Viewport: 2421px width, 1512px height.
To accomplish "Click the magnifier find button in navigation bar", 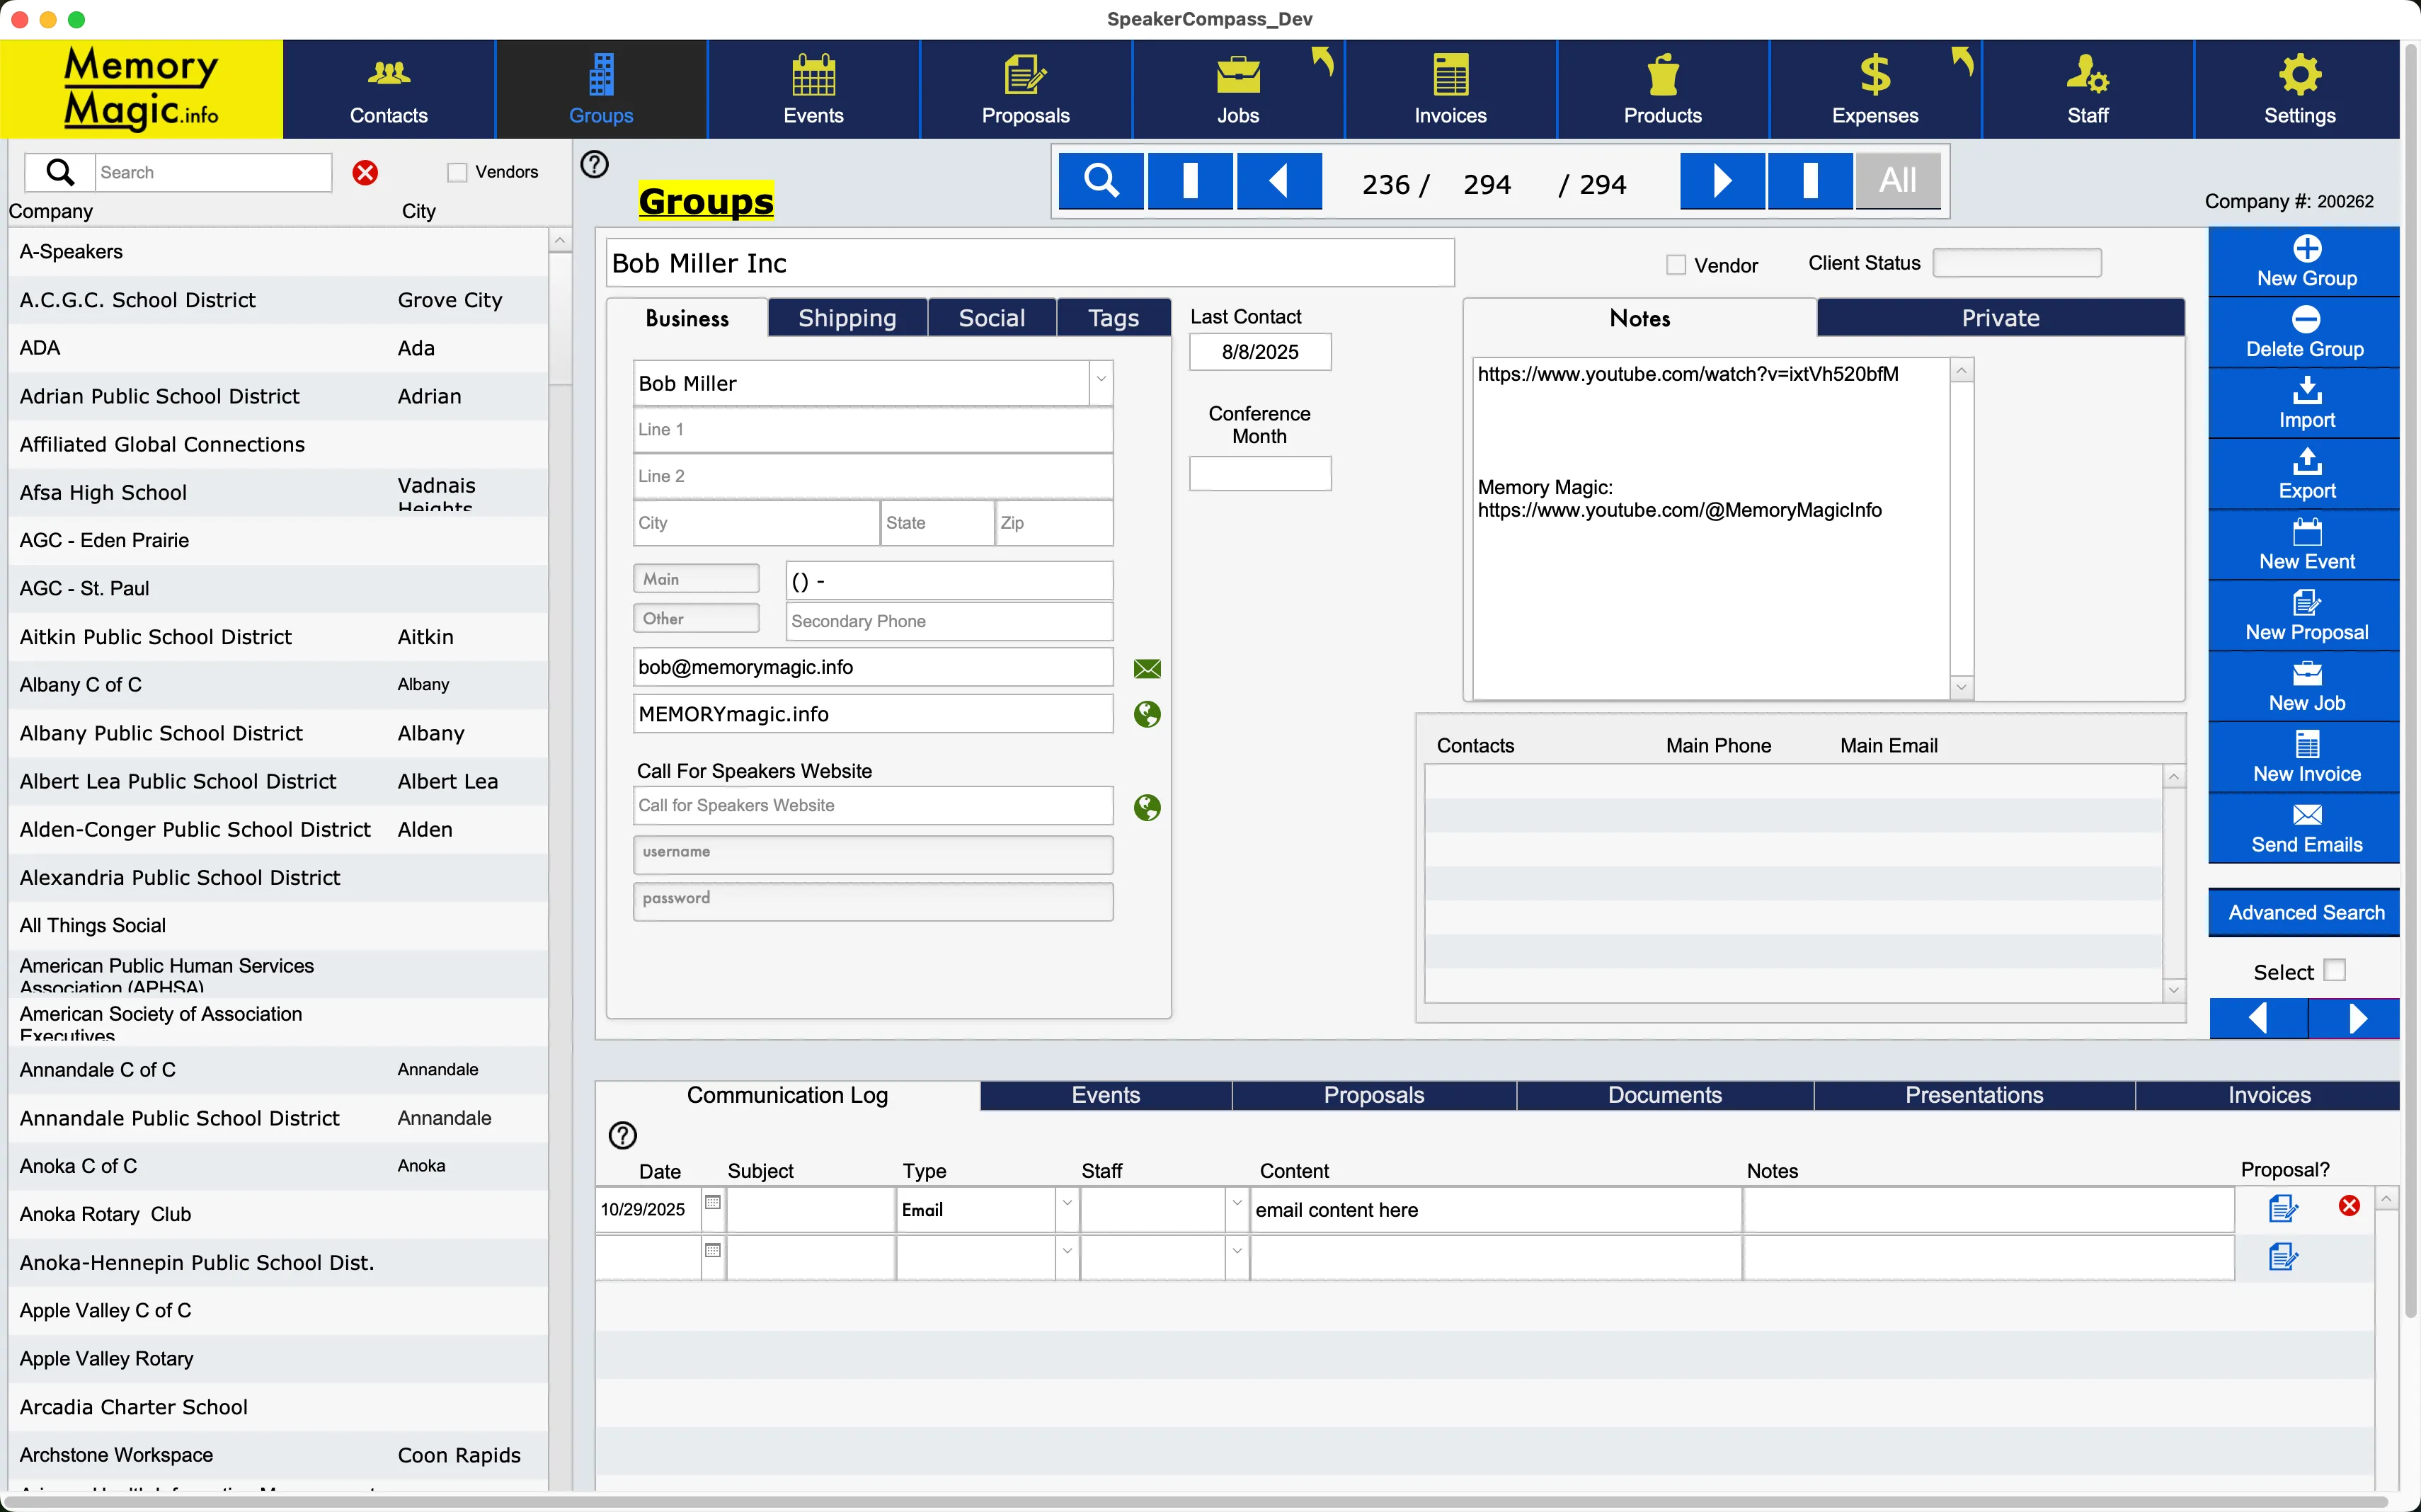I will coord(1101,181).
